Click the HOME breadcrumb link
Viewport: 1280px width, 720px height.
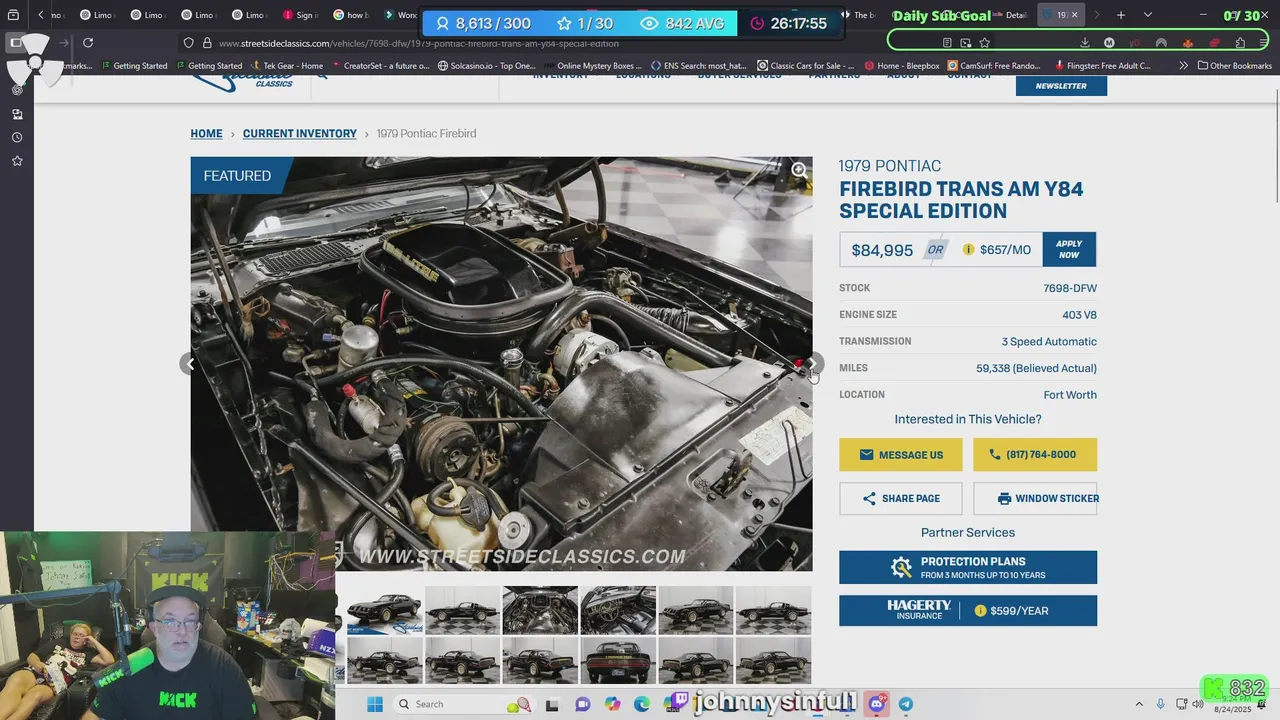[207, 134]
